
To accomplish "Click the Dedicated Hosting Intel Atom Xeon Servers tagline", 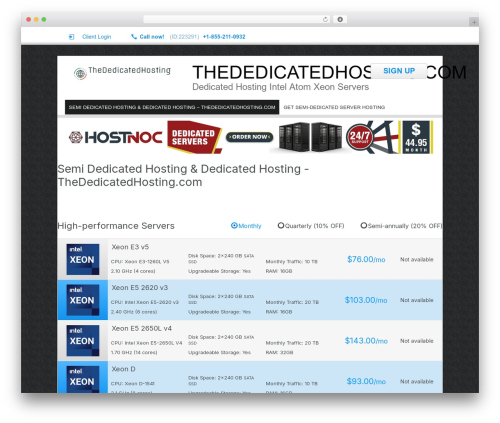I will tap(281, 87).
